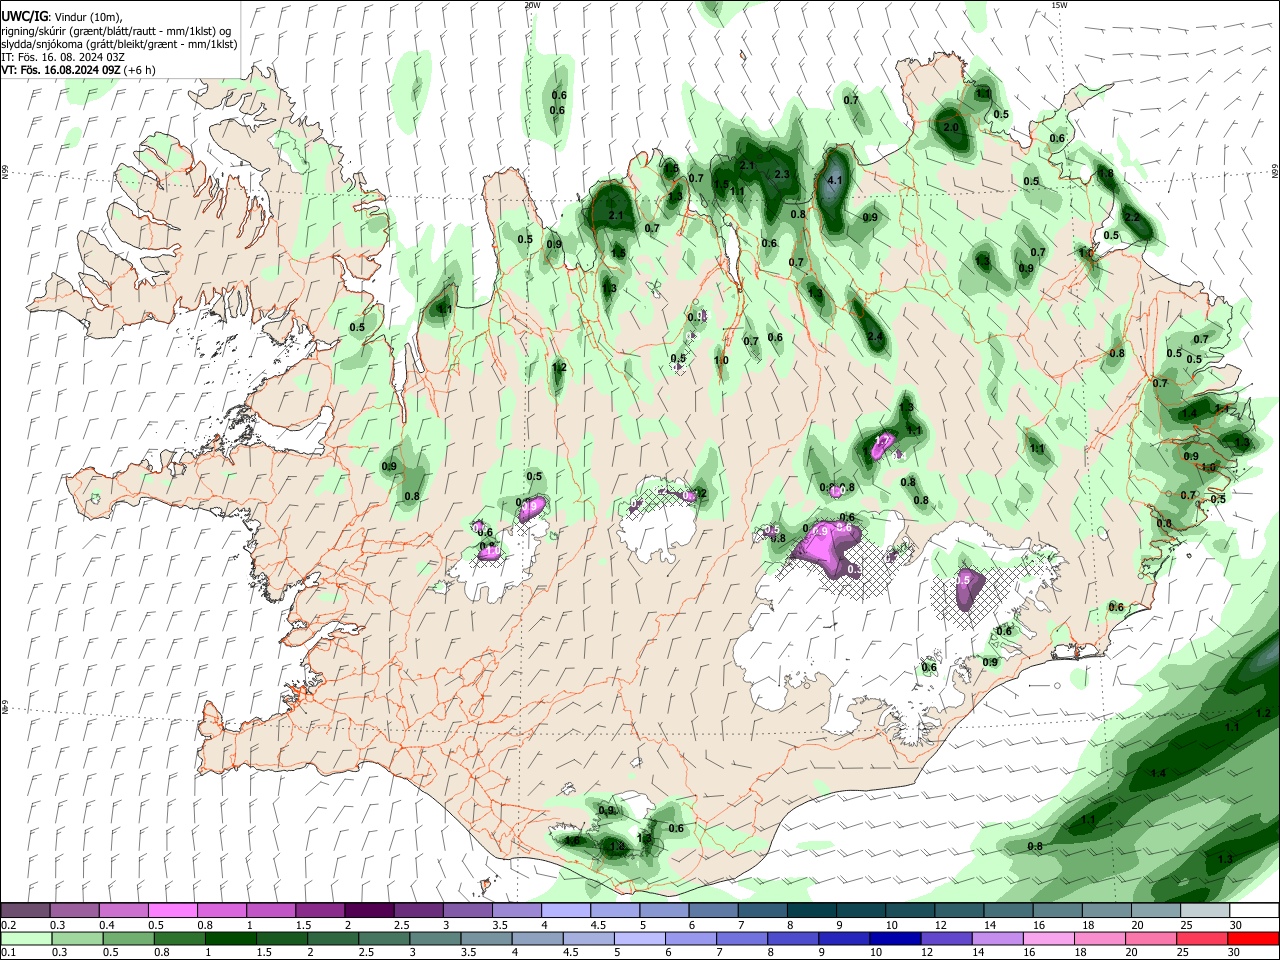This screenshot has height=960, width=1280.
Task: Click the 'rigning/skúrir' legend description line
Action: click(x=116, y=31)
